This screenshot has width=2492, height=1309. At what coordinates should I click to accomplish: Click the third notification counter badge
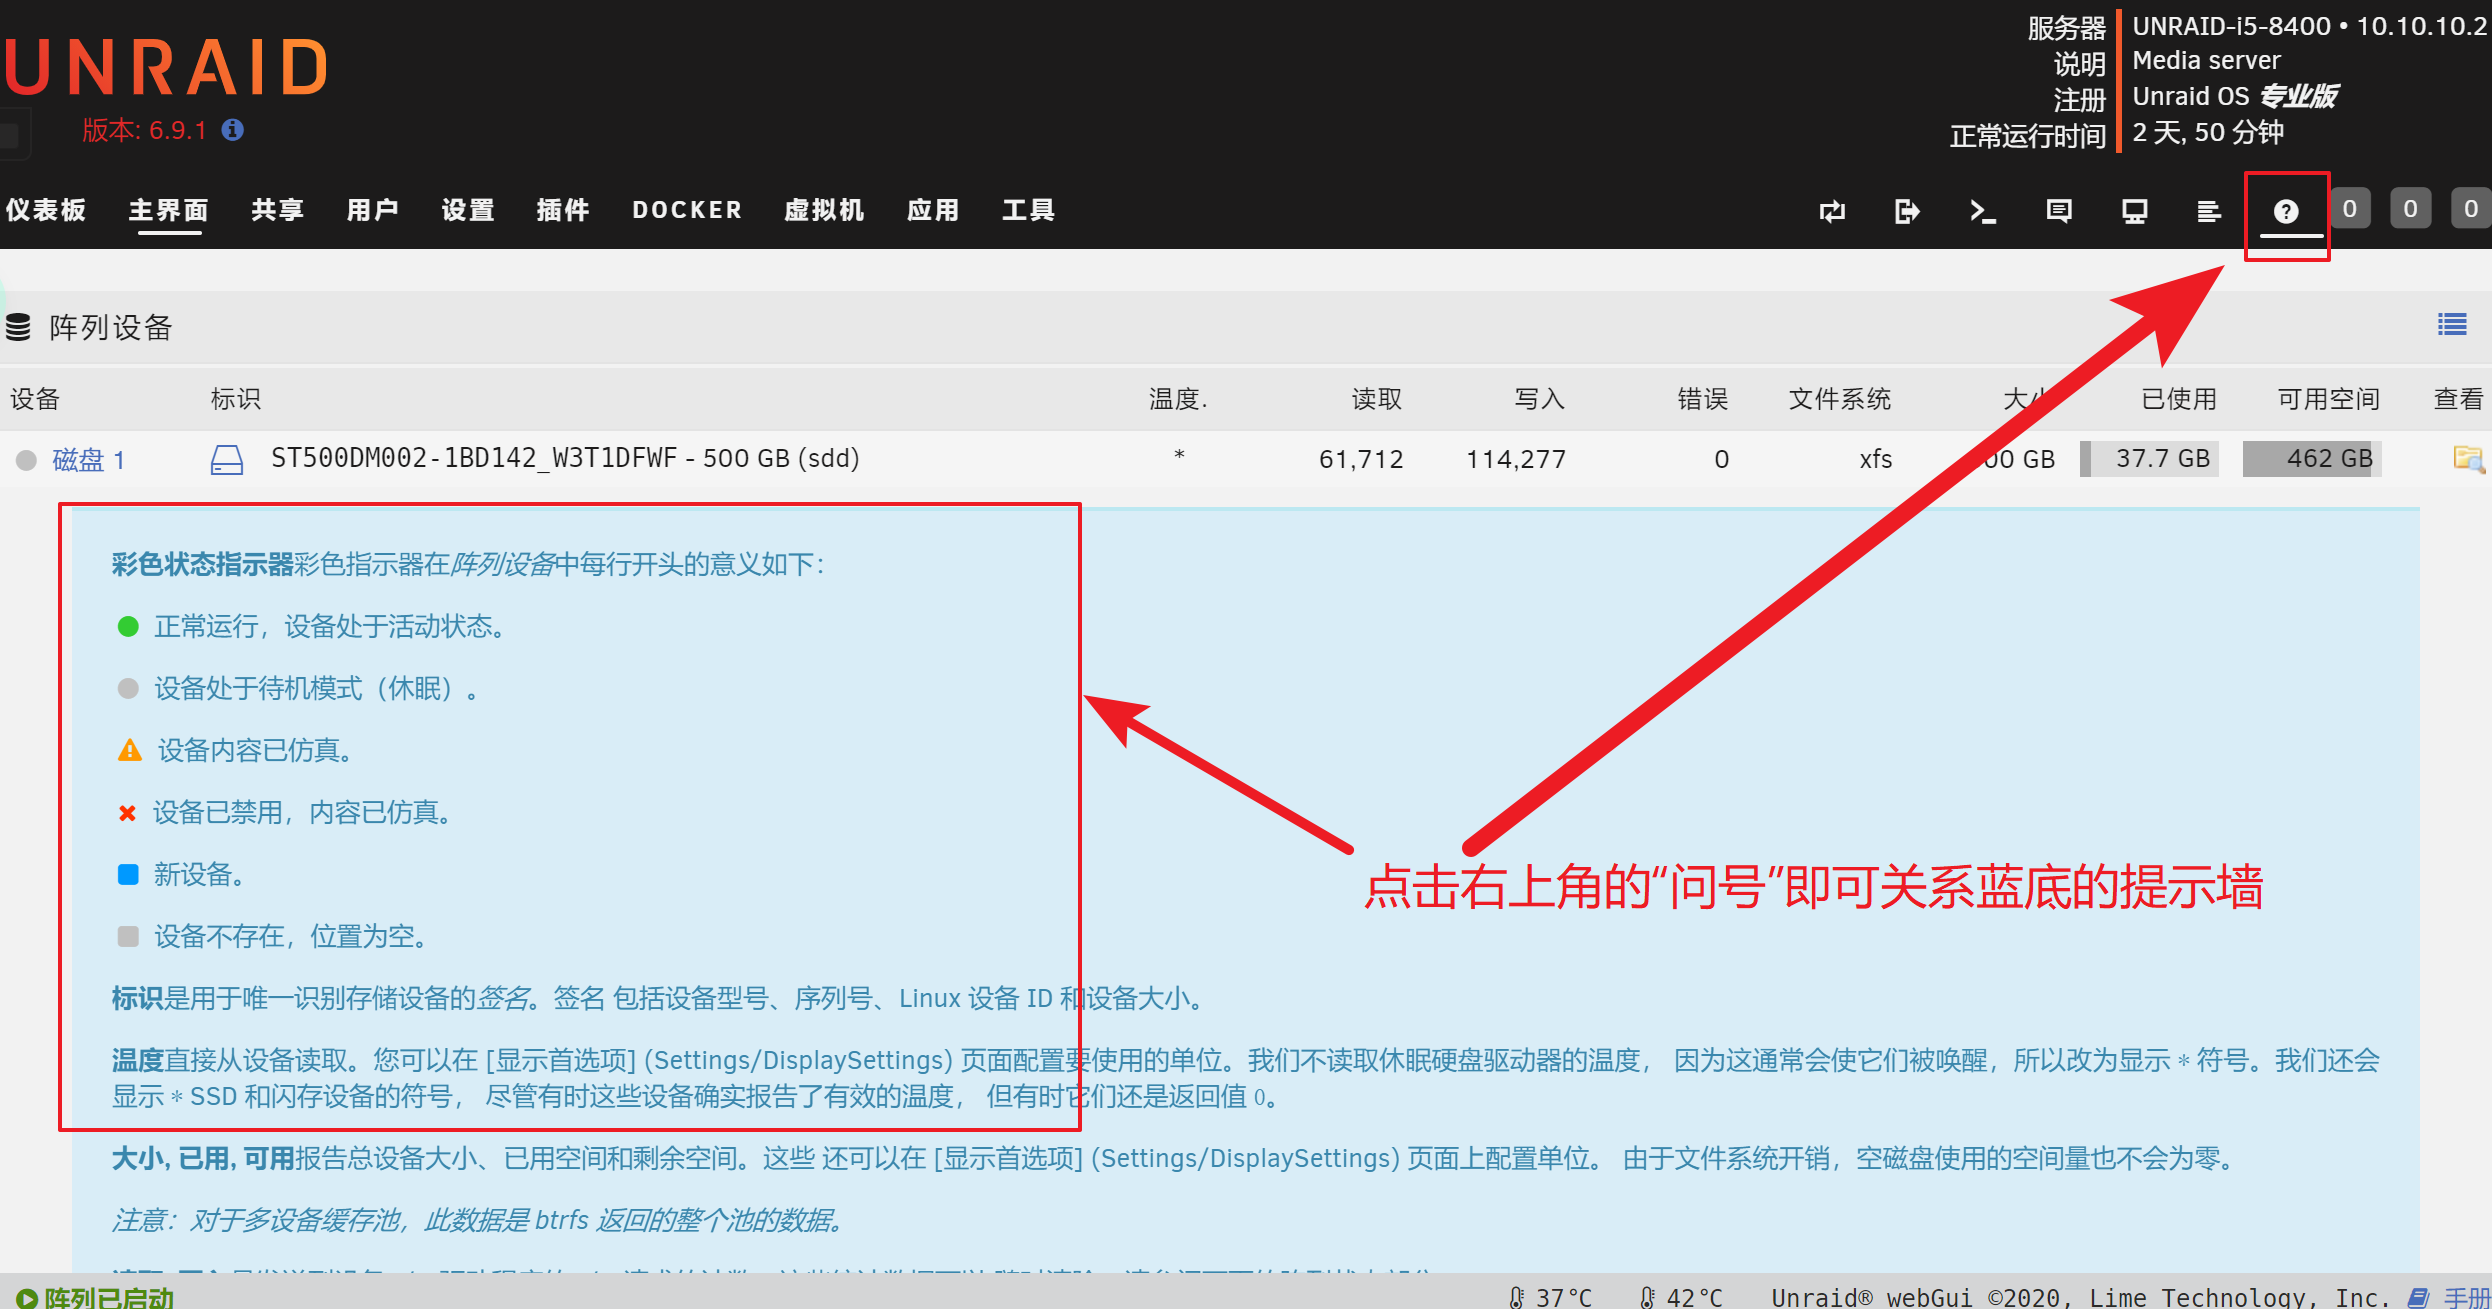(2470, 209)
